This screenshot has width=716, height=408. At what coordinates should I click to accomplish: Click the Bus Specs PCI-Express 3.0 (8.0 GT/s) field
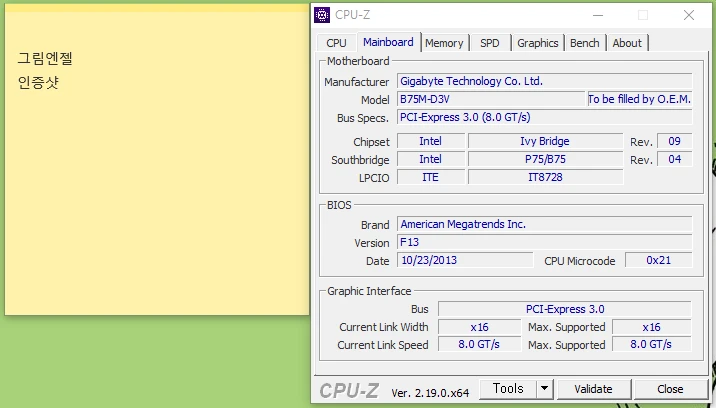coord(545,117)
